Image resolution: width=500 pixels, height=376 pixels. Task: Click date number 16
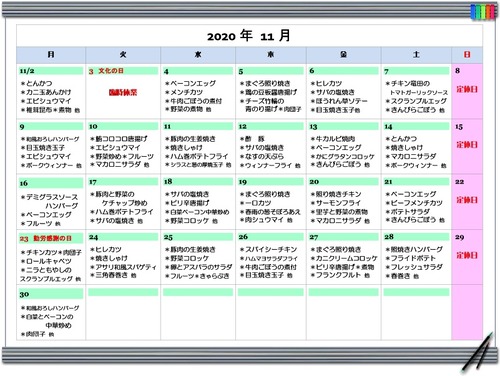(24, 183)
